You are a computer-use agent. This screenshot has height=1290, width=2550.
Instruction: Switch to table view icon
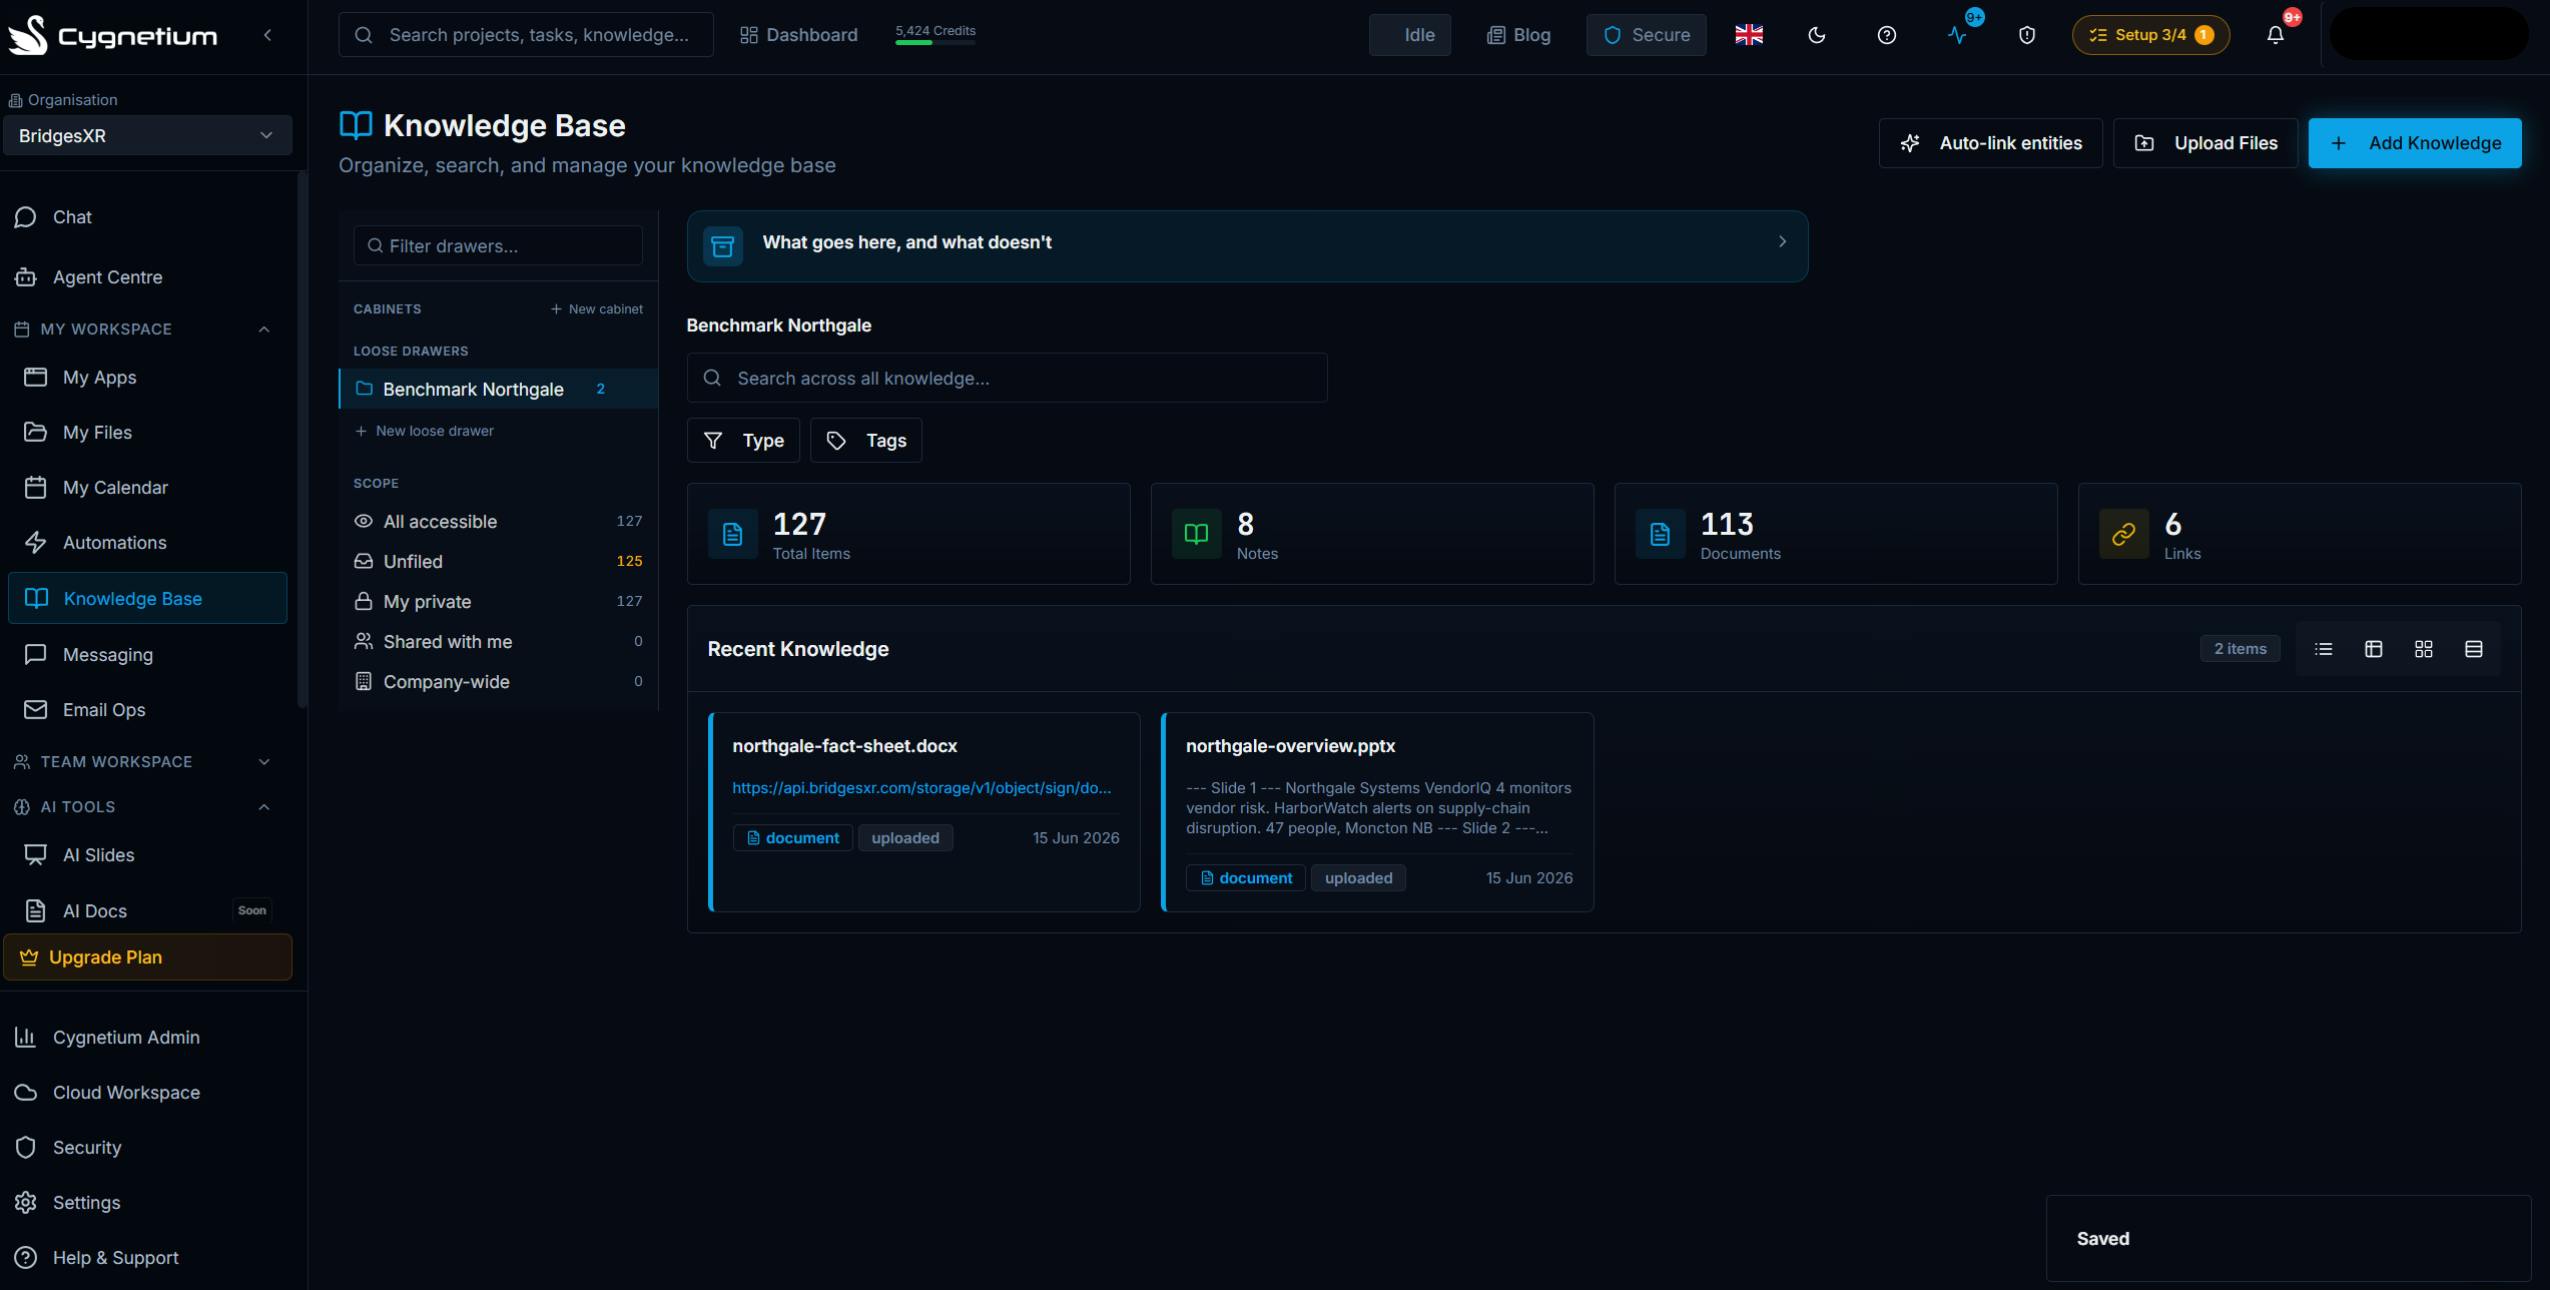point(2373,649)
